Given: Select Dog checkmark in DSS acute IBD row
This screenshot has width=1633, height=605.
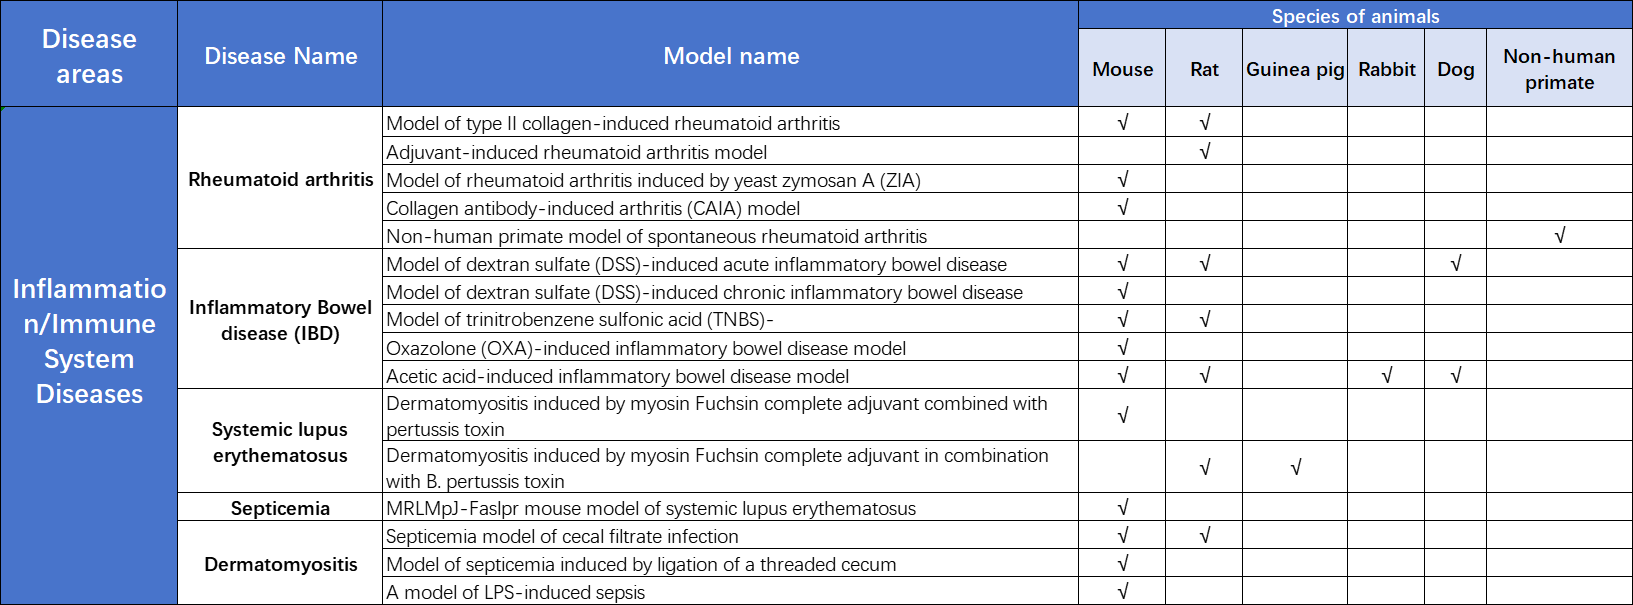Looking at the screenshot, I should [1455, 264].
